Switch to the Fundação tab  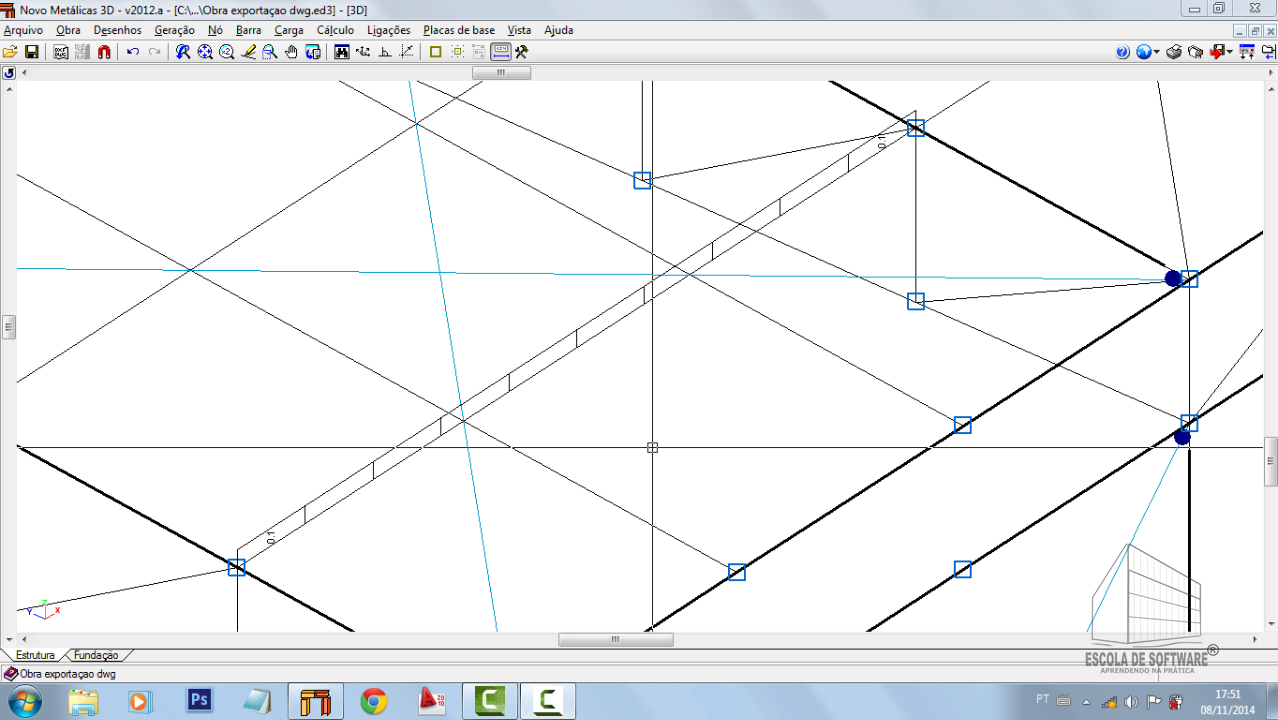(x=96, y=655)
